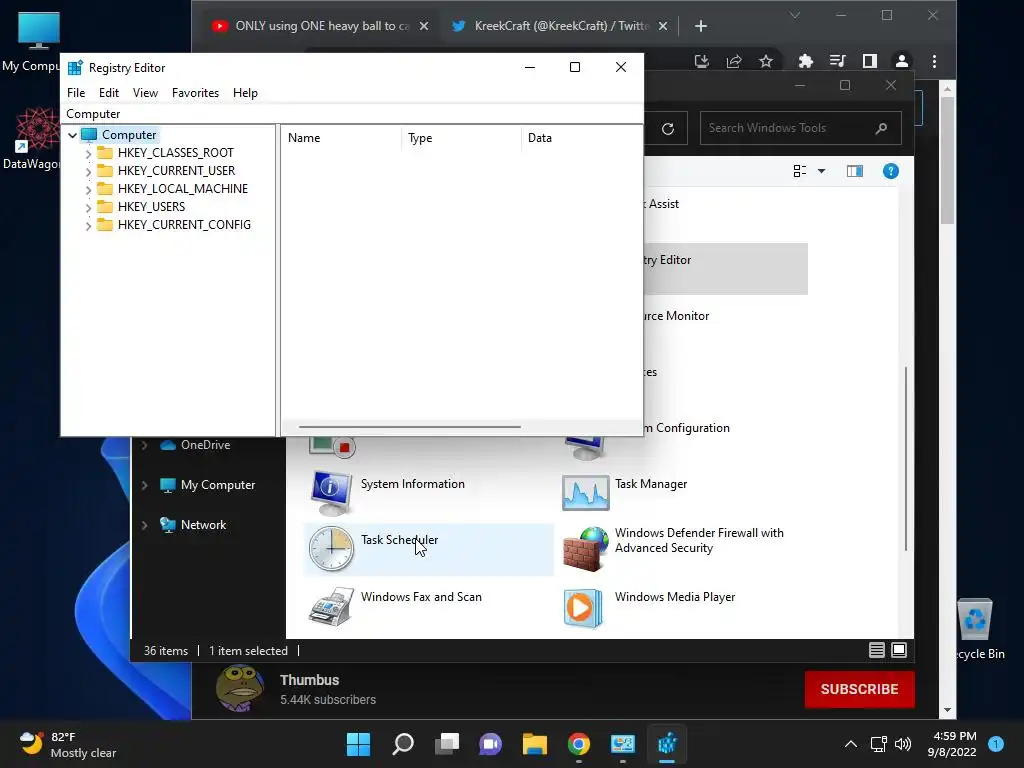The image size is (1024, 768).
Task: Open the View menu in Registry Editor
Action: pos(145,93)
